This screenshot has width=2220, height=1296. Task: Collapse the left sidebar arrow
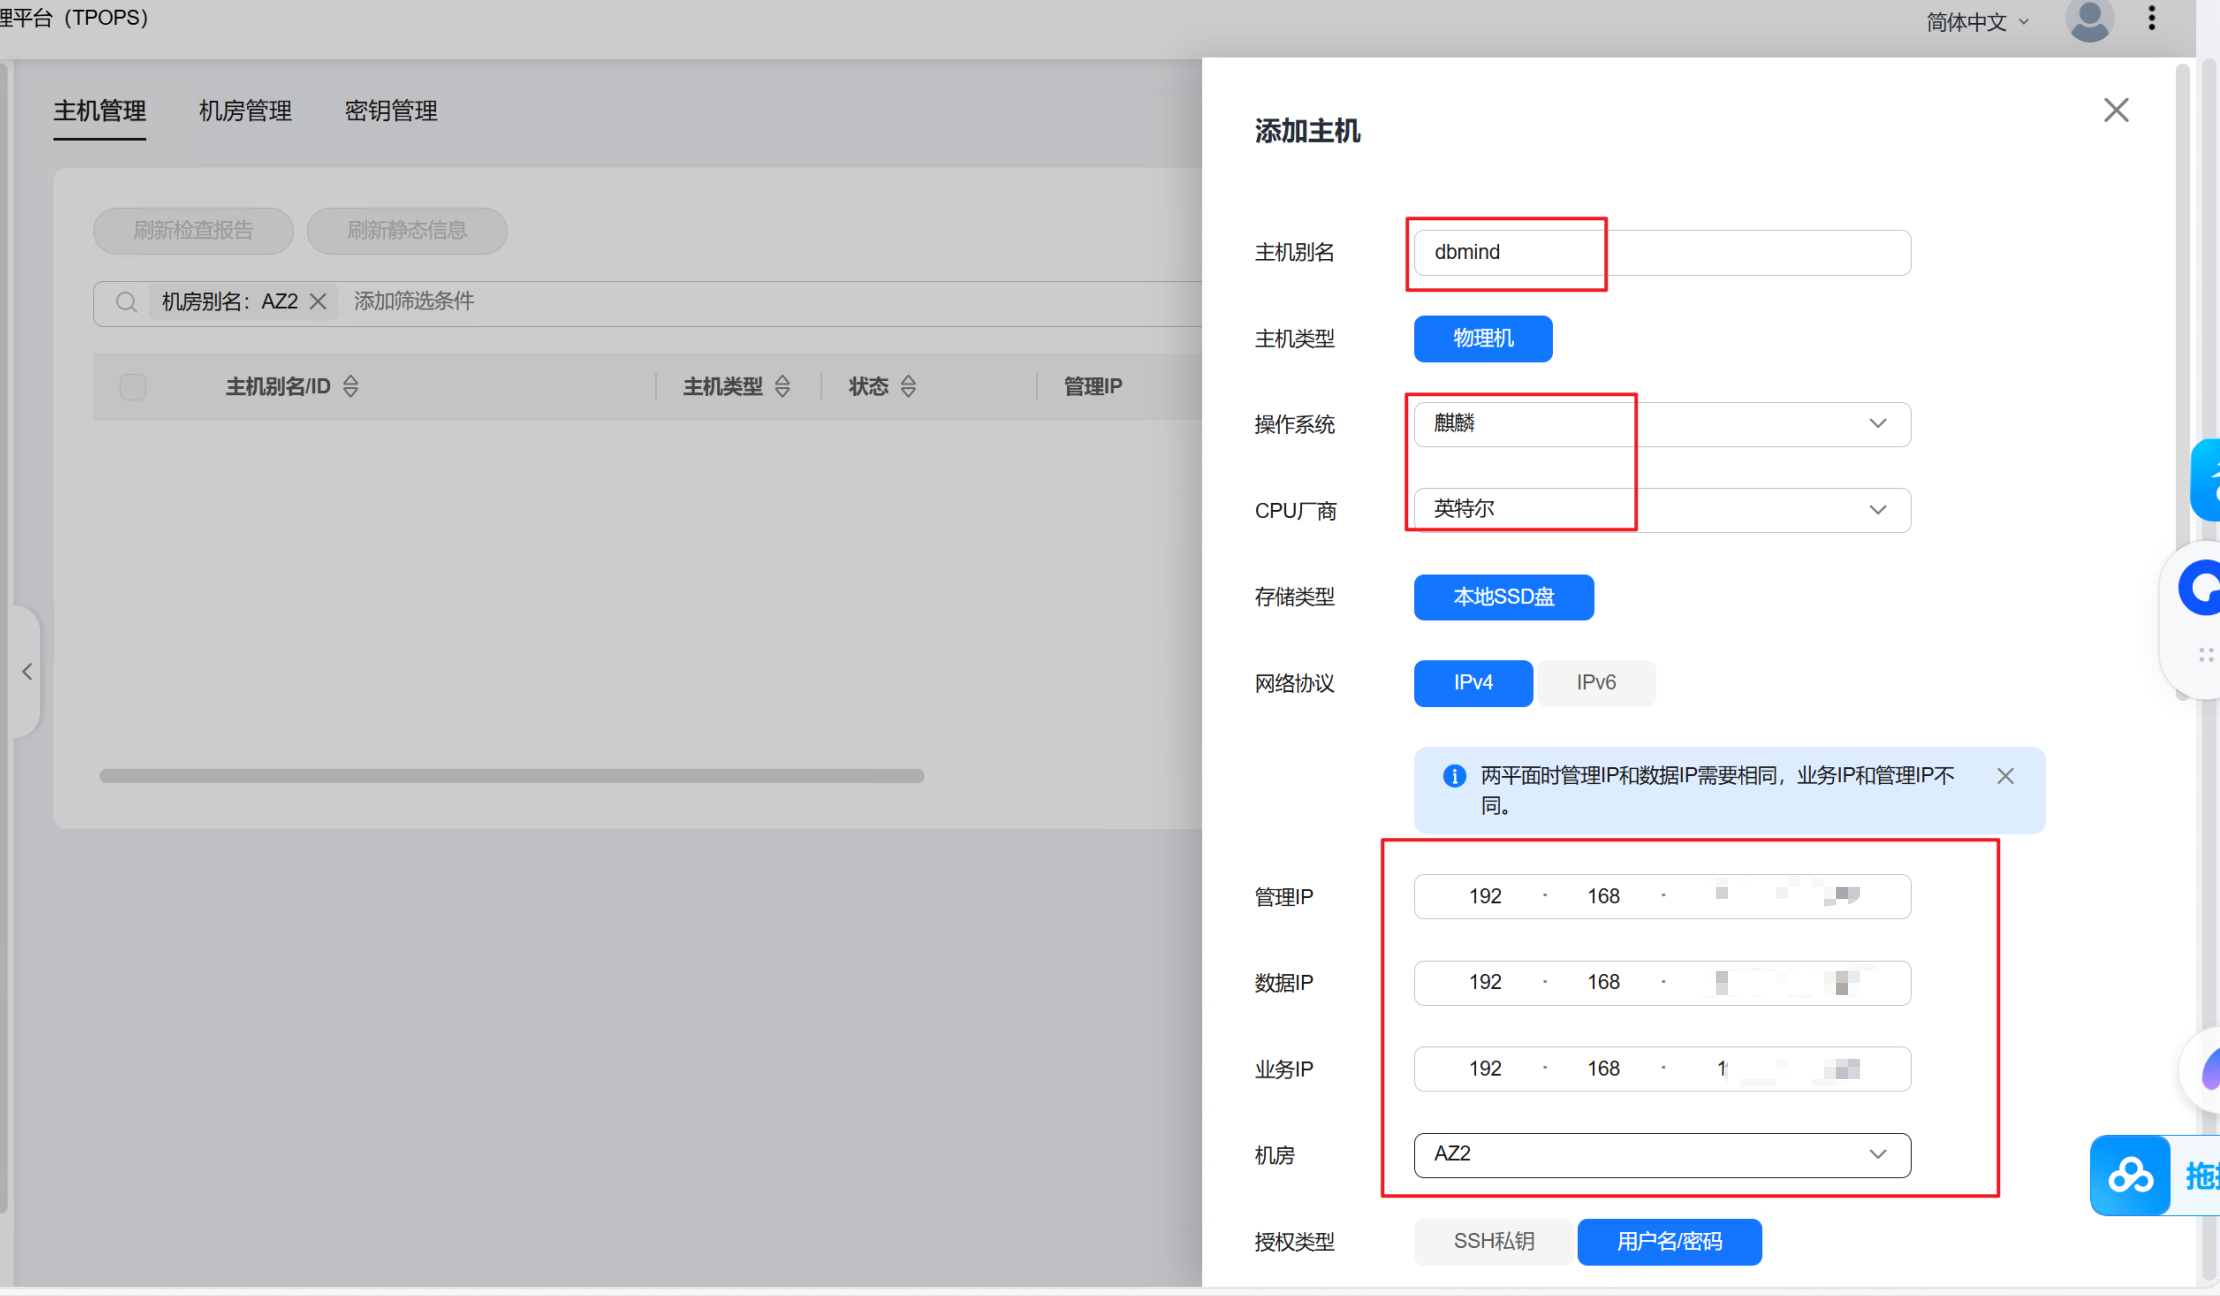coord(27,671)
